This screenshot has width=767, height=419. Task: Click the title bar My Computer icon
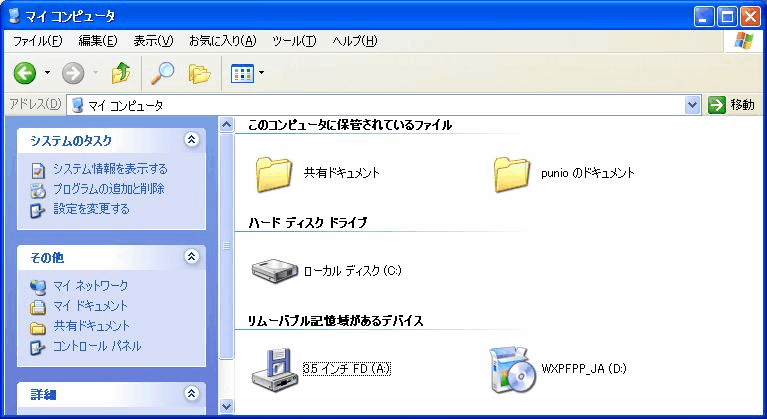15,17
